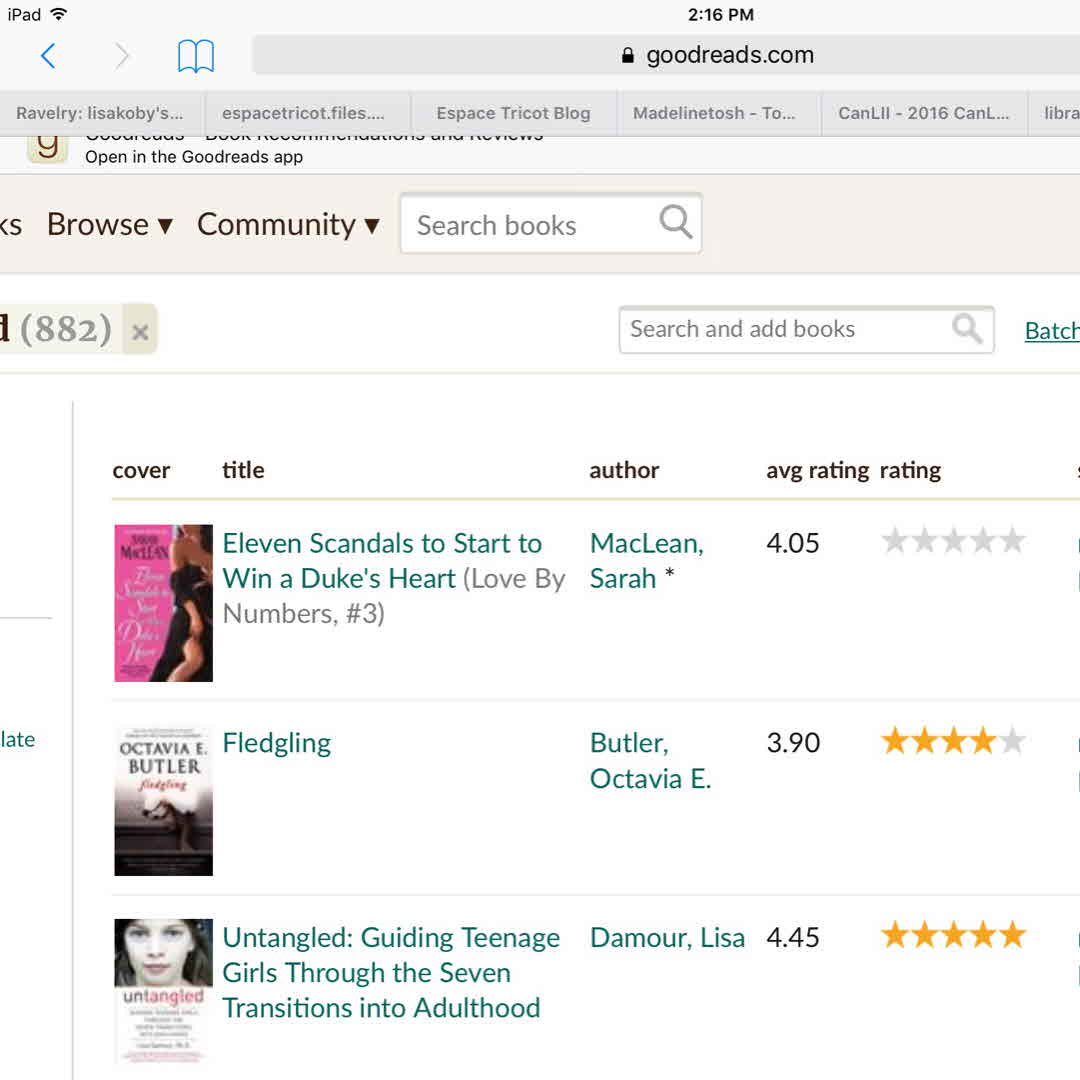The width and height of the screenshot is (1080, 1080).
Task: Rate Eleven Scandals five stars
Action: coord(1013,541)
